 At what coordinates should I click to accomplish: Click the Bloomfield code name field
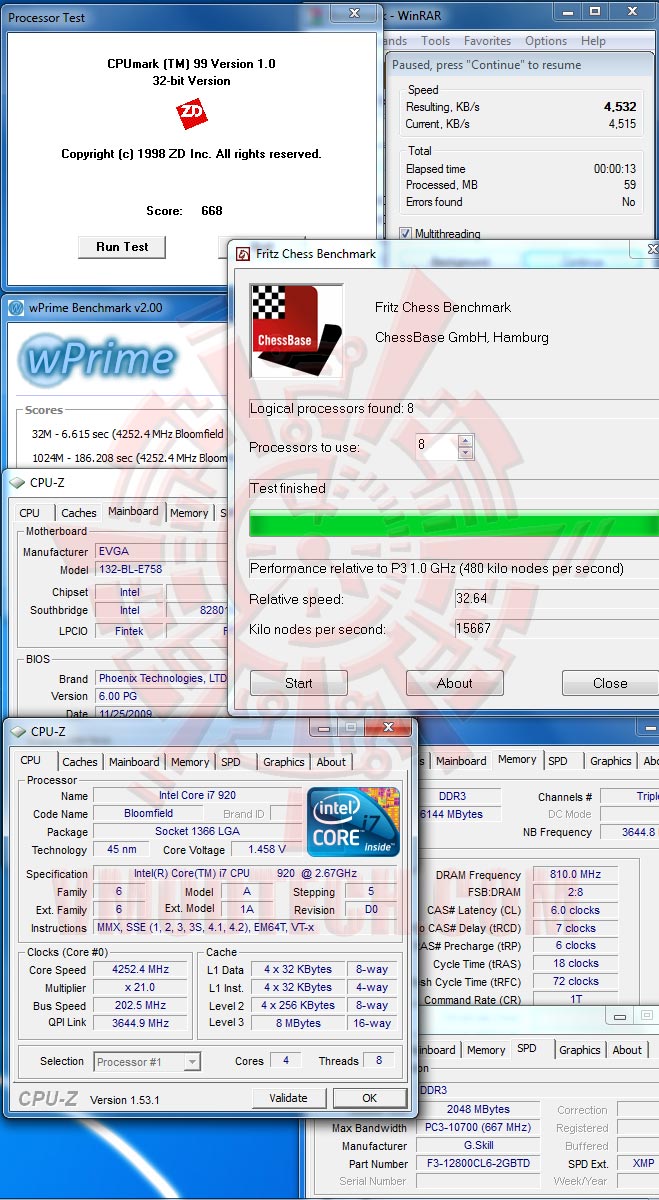click(x=149, y=814)
